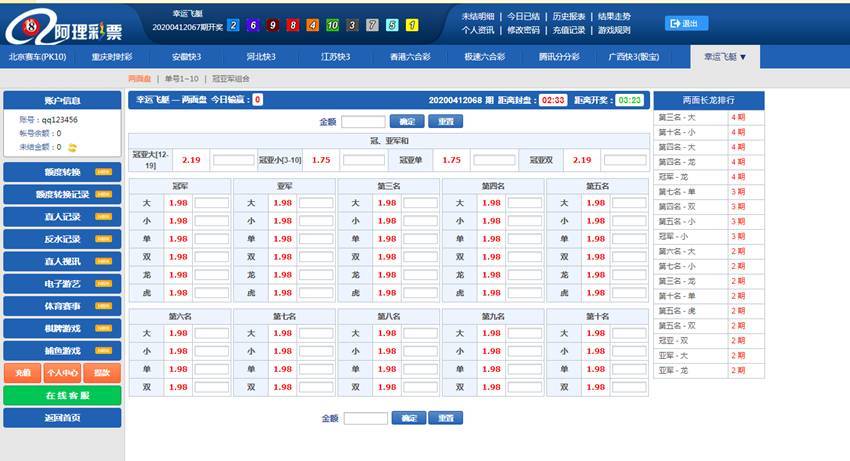This screenshot has height=461, width=850.
Task: Click the blue number 2 result ball
Action: [x=234, y=25]
